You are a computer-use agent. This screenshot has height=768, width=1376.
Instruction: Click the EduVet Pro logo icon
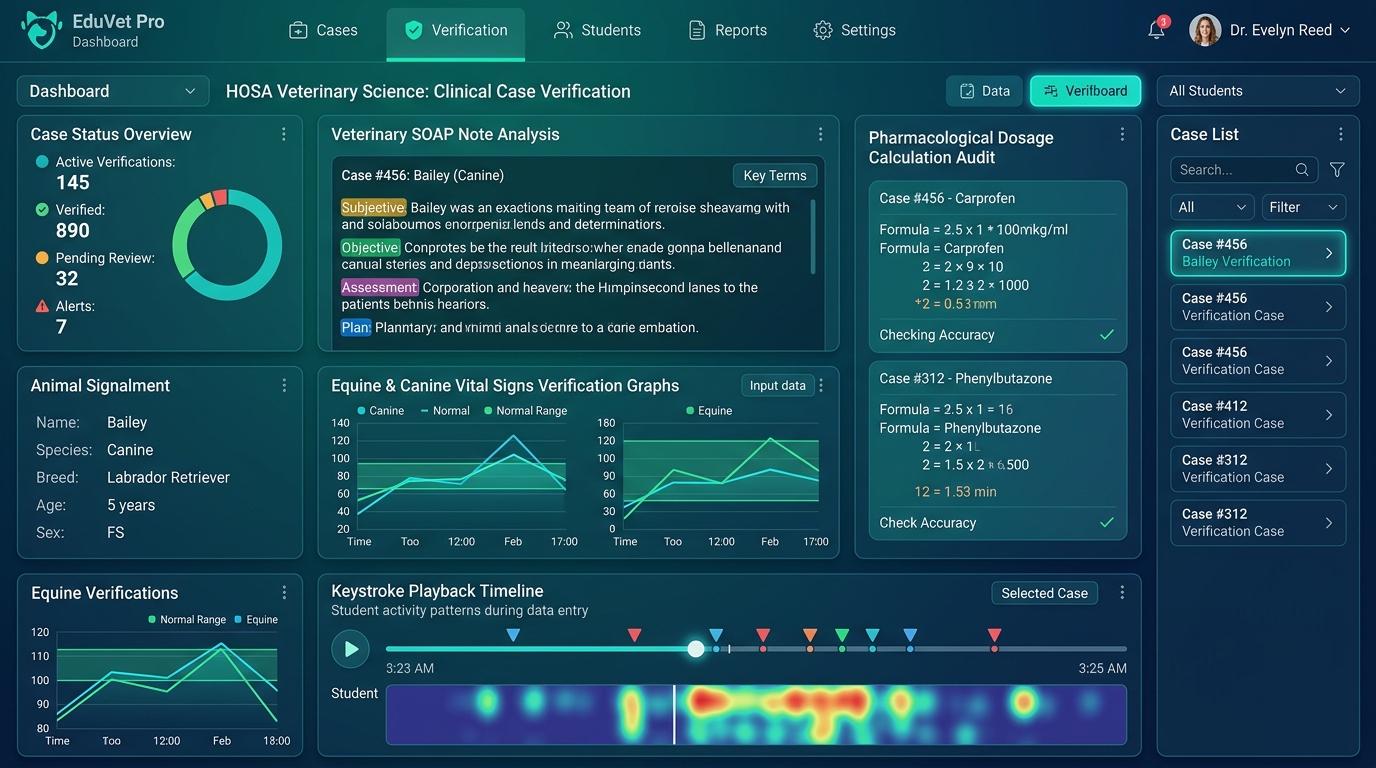(x=41, y=30)
